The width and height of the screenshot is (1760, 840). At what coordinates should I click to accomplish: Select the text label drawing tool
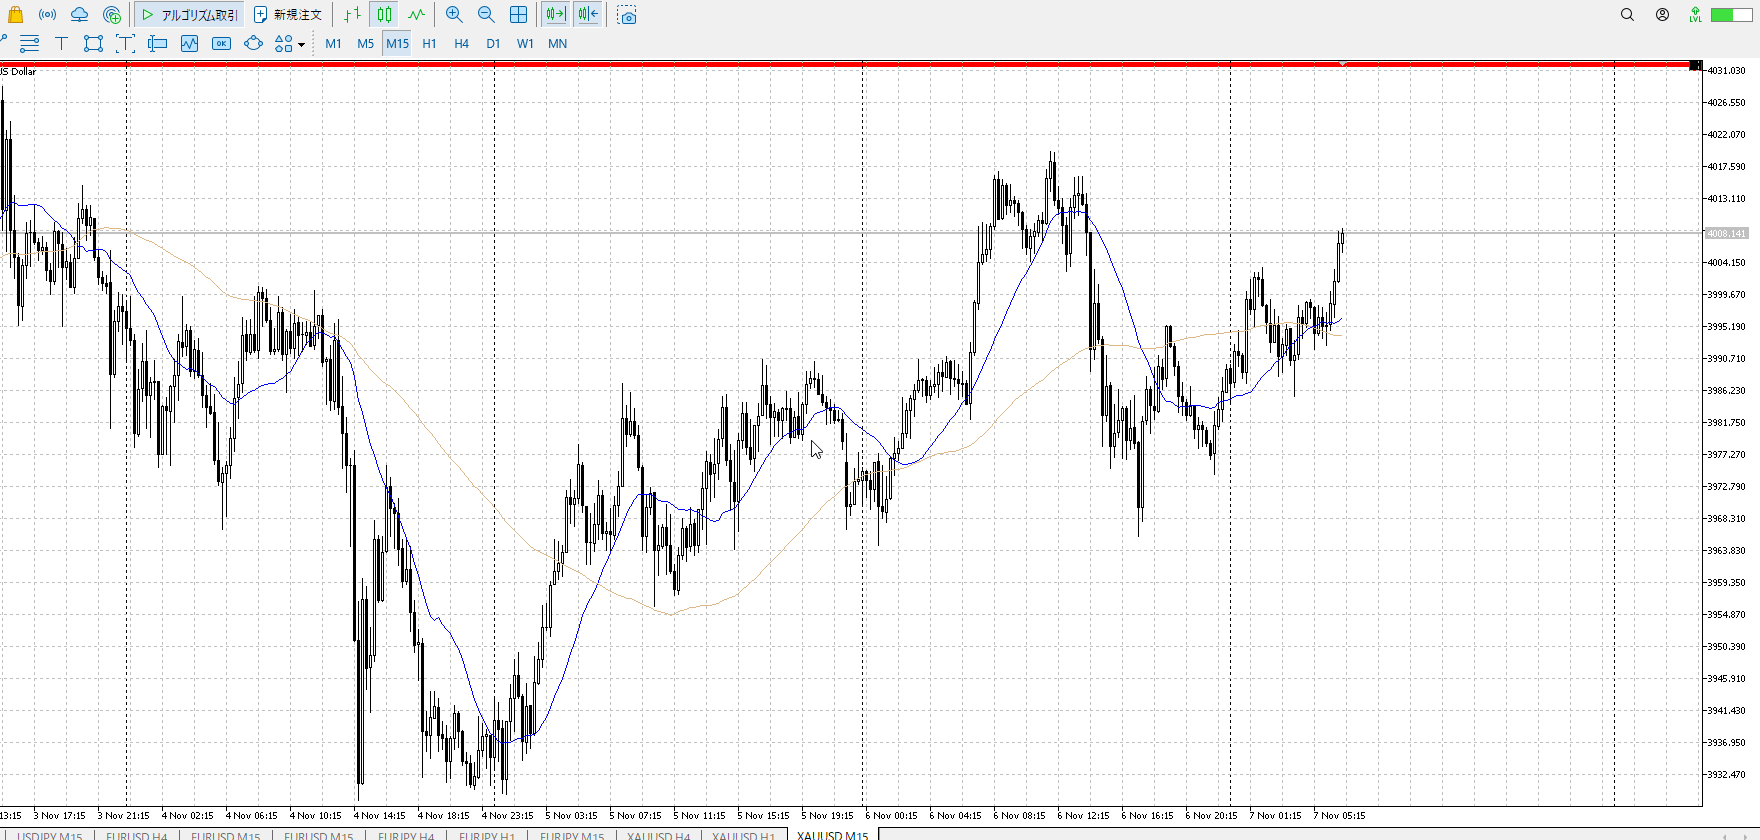(x=61, y=43)
